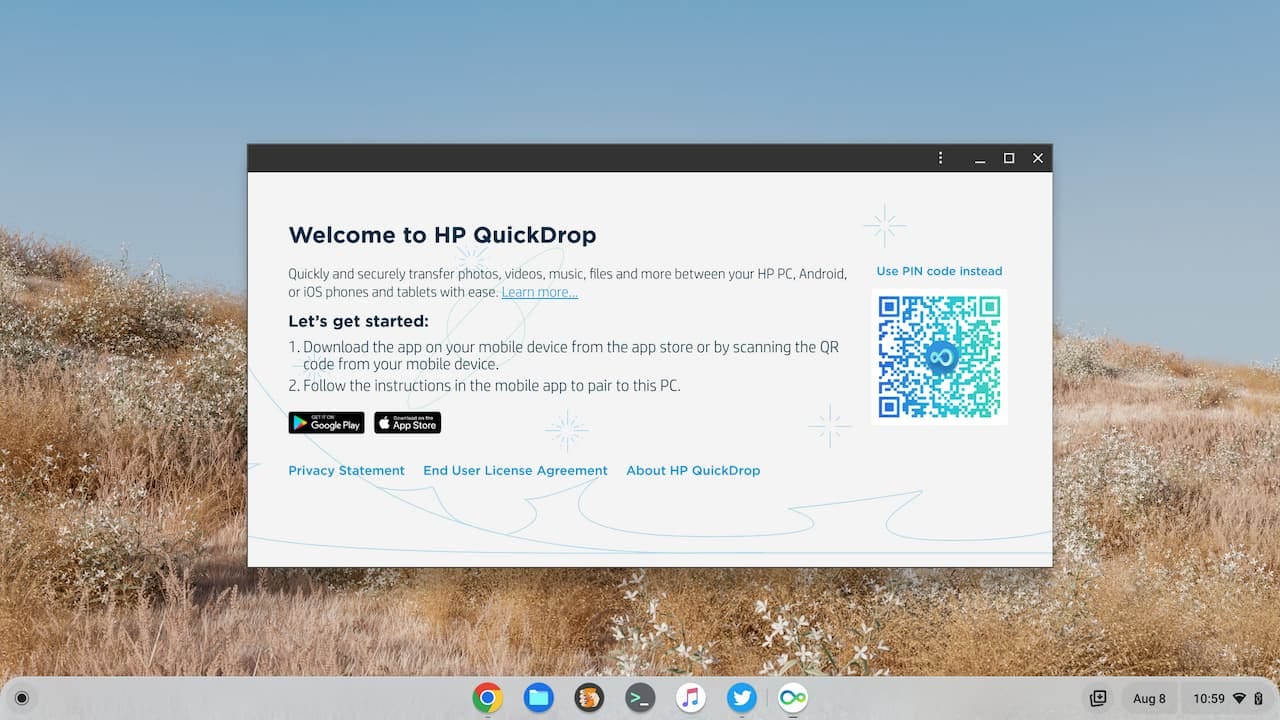The height and width of the screenshot is (720, 1280).
Task: Open the three-dot menu in the title bar
Action: [x=940, y=158]
